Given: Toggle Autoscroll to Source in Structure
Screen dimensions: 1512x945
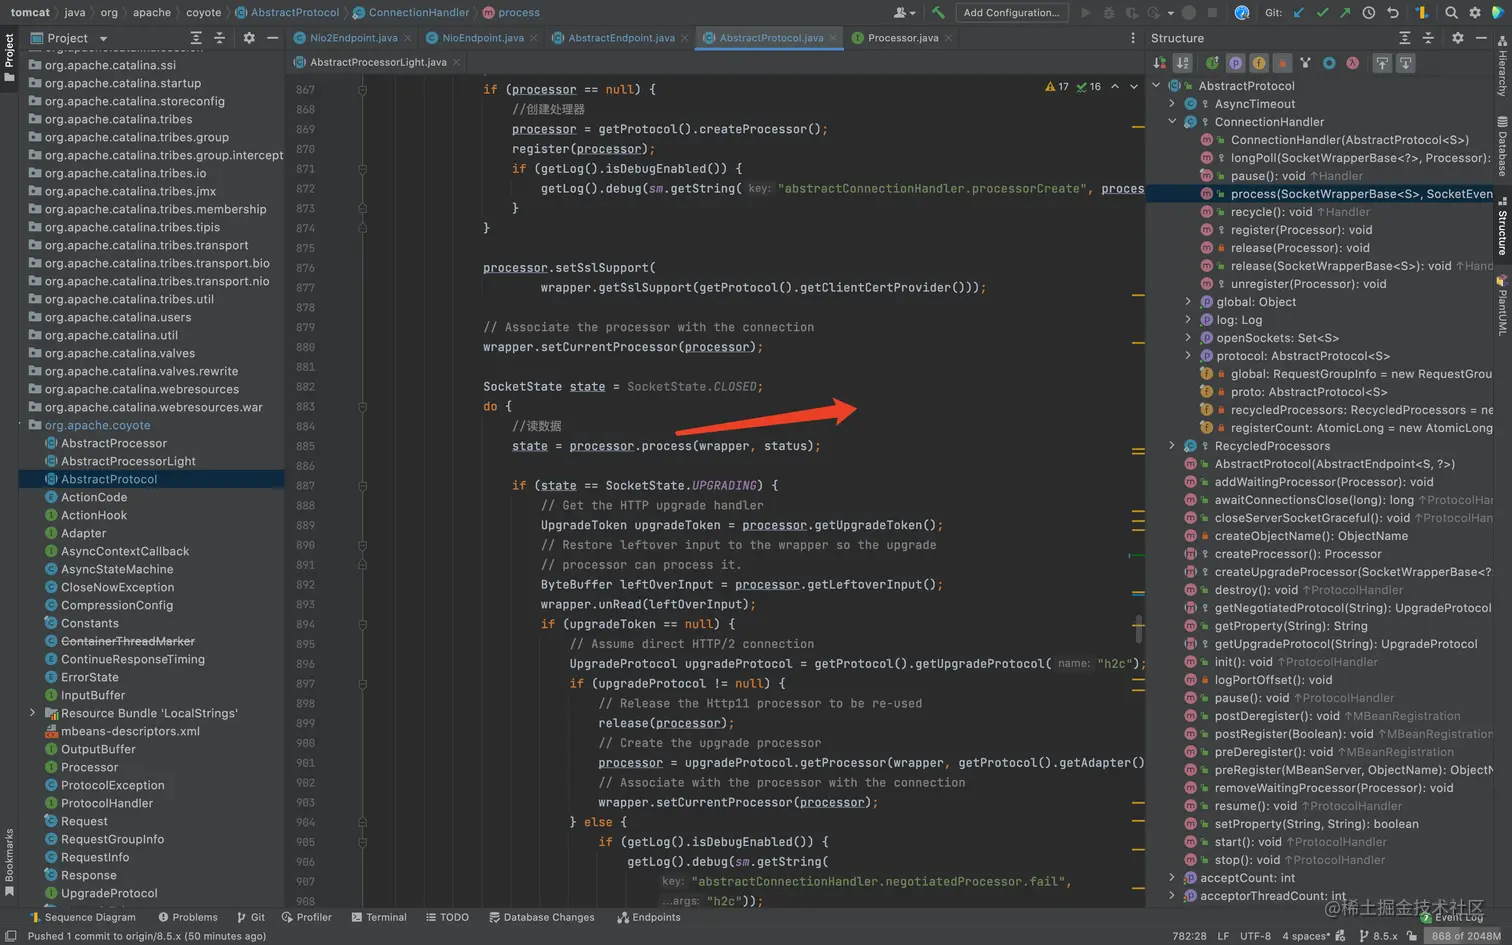Looking at the screenshot, I should 1382,63.
